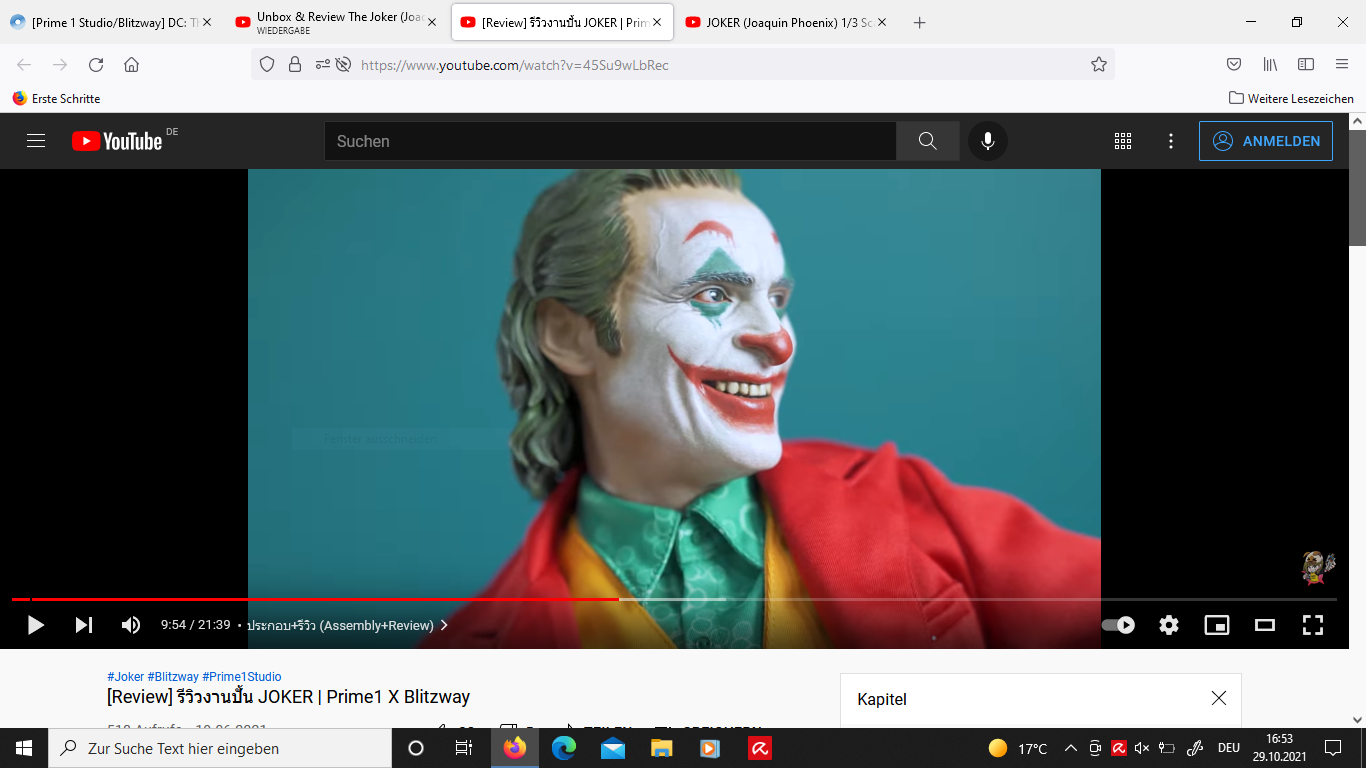Open the Firefox application menu
The image size is (1366, 768).
[1342, 64]
